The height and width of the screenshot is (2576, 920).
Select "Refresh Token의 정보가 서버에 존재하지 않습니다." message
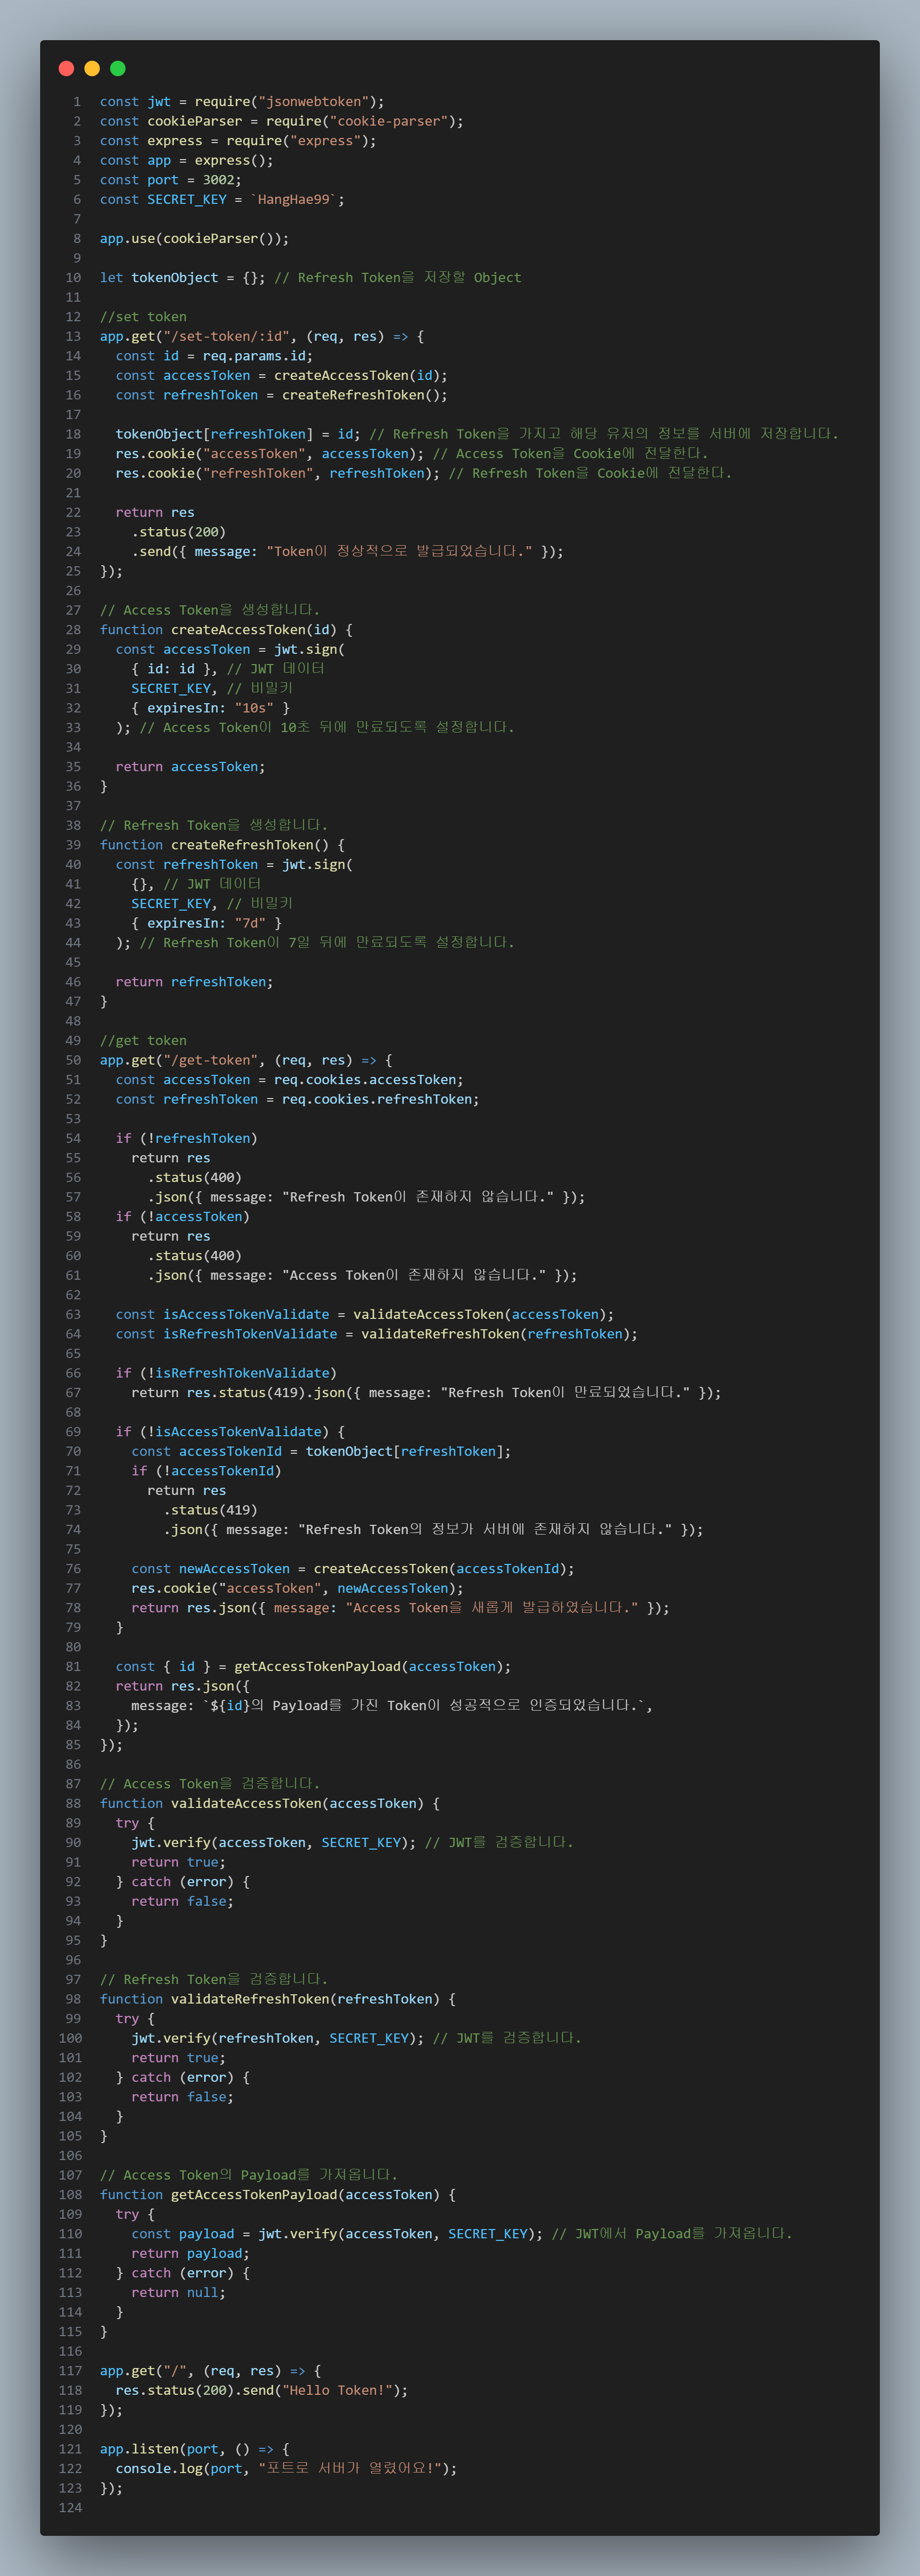485,1530
